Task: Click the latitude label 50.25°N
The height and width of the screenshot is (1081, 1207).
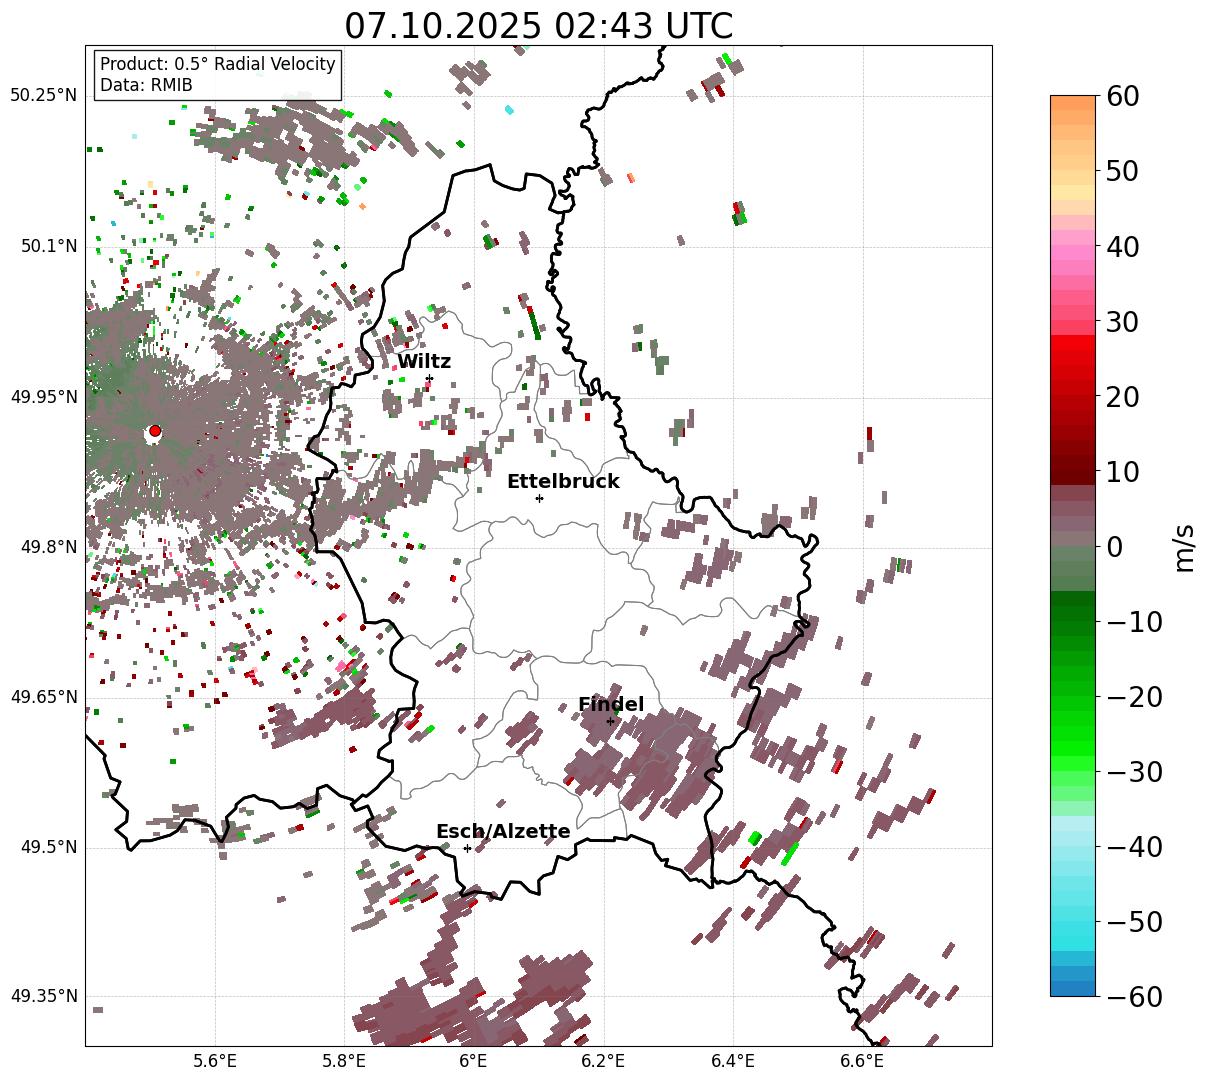Action: pyautogui.click(x=43, y=96)
